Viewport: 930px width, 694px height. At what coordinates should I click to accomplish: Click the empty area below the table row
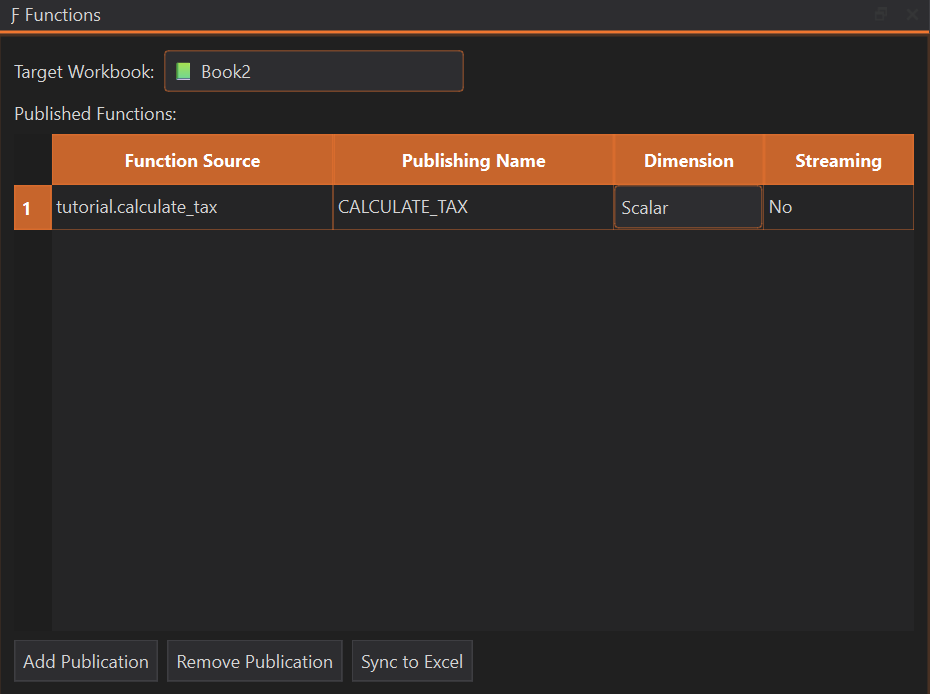[x=480, y=430]
